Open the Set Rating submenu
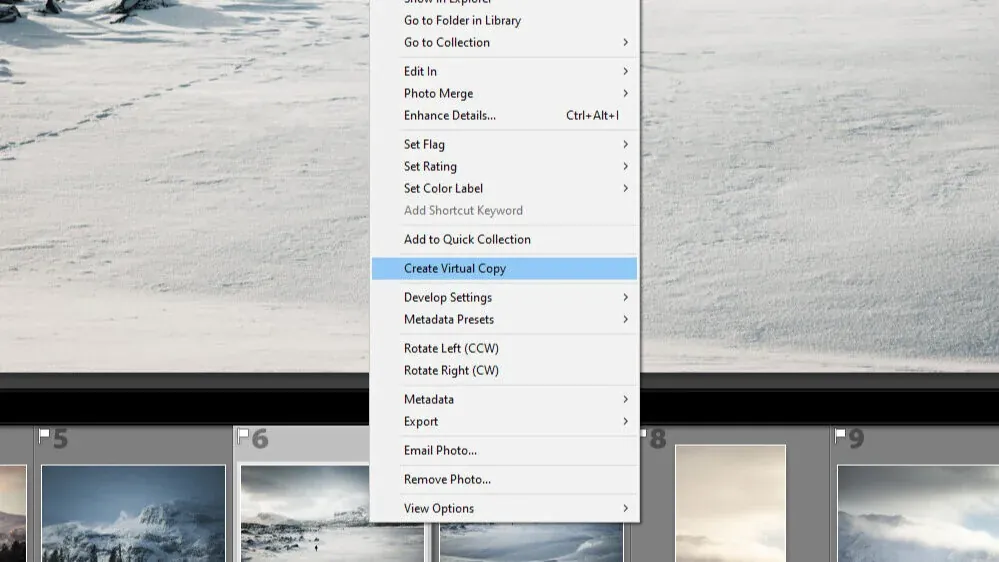This screenshot has width=999, height=562. tap(504, 166)
